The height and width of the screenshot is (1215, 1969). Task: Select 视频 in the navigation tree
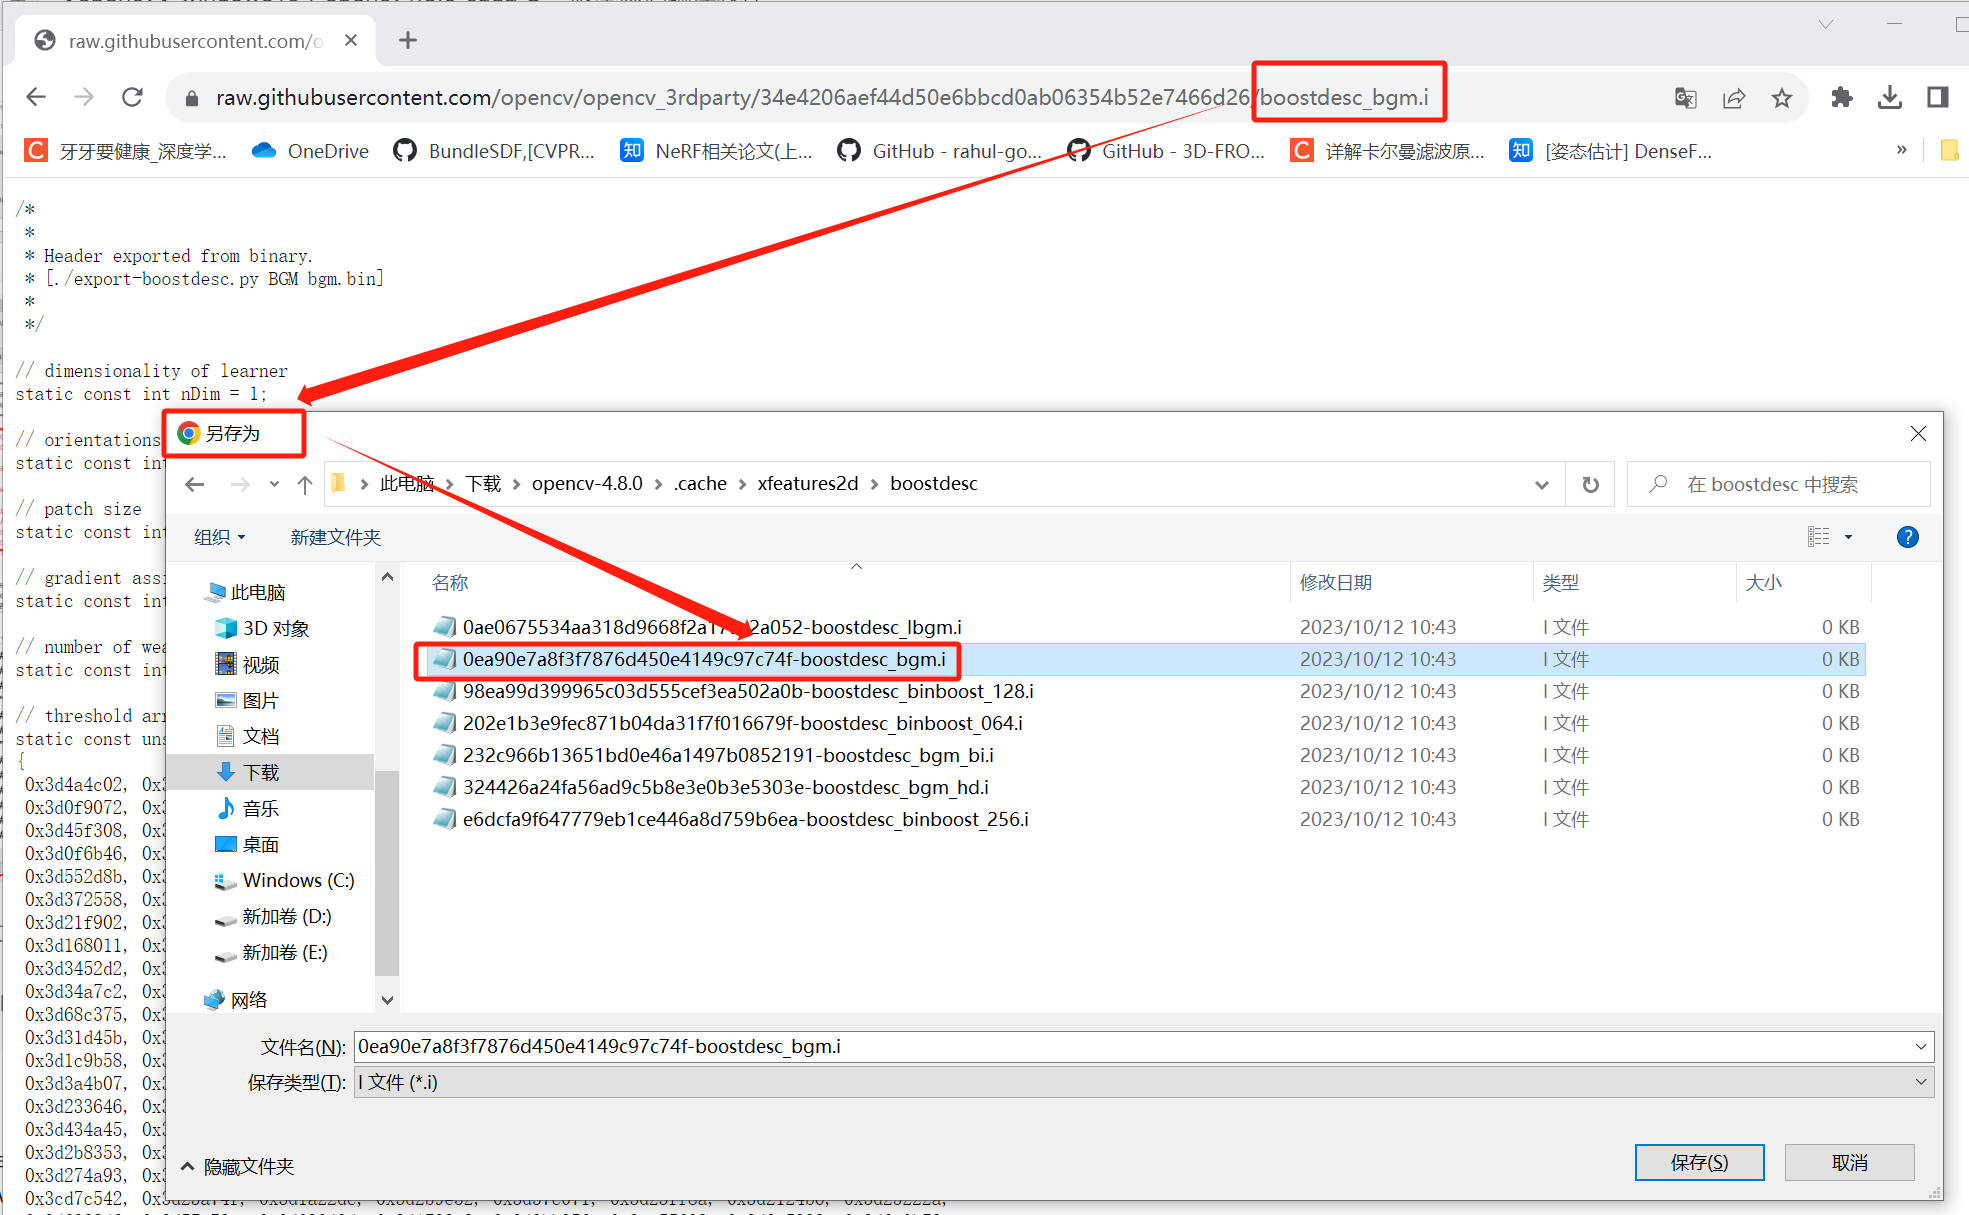(x=247, y=664)
